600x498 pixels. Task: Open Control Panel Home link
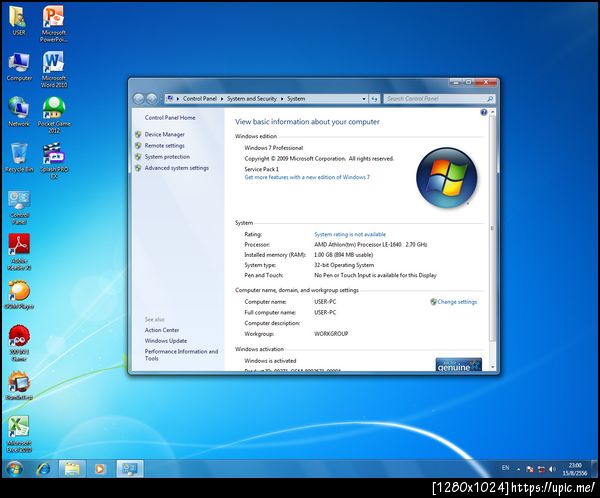pos(170,118)
